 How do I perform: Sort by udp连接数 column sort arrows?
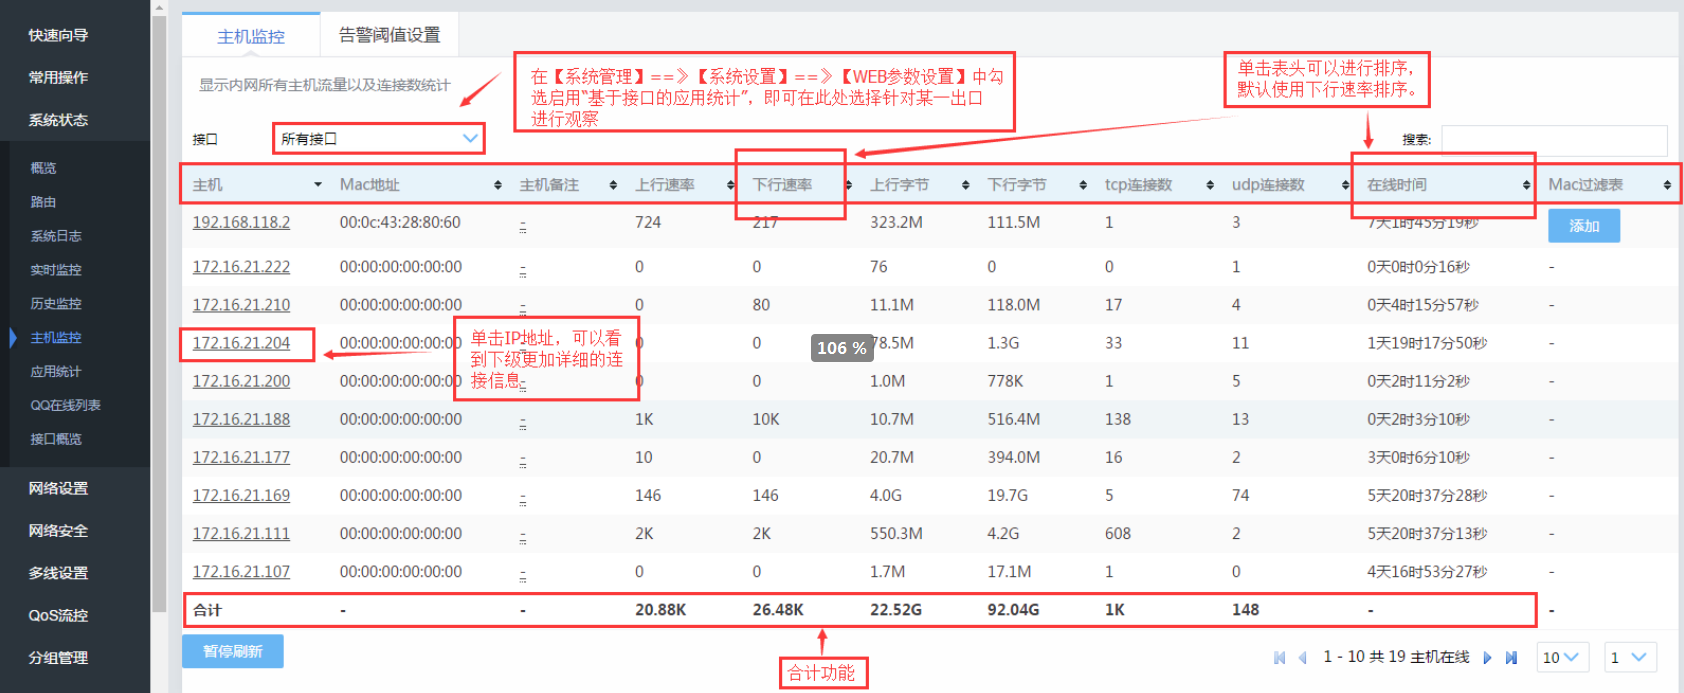[x=1345, y=185]
